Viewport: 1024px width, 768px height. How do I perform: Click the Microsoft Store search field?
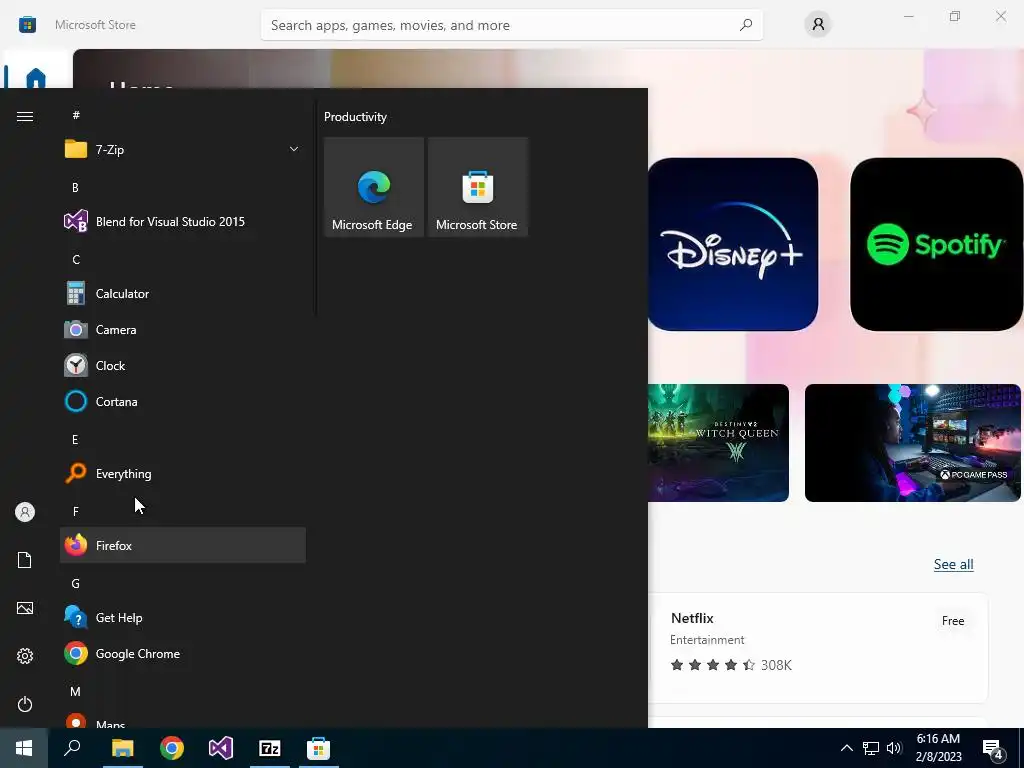512,25
